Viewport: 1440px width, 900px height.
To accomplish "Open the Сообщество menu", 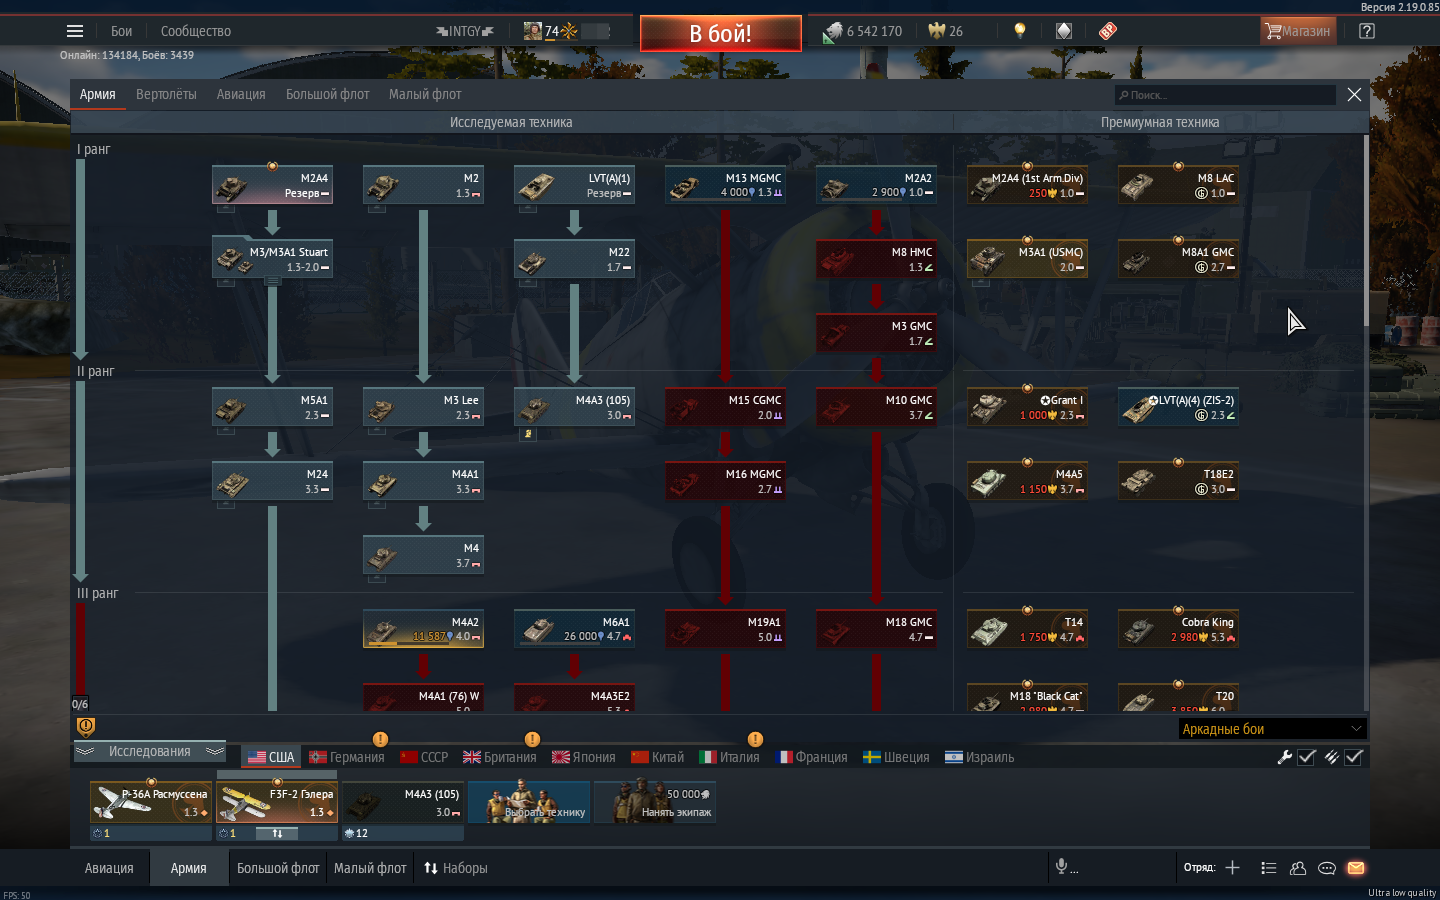I will tap(196, 31).
